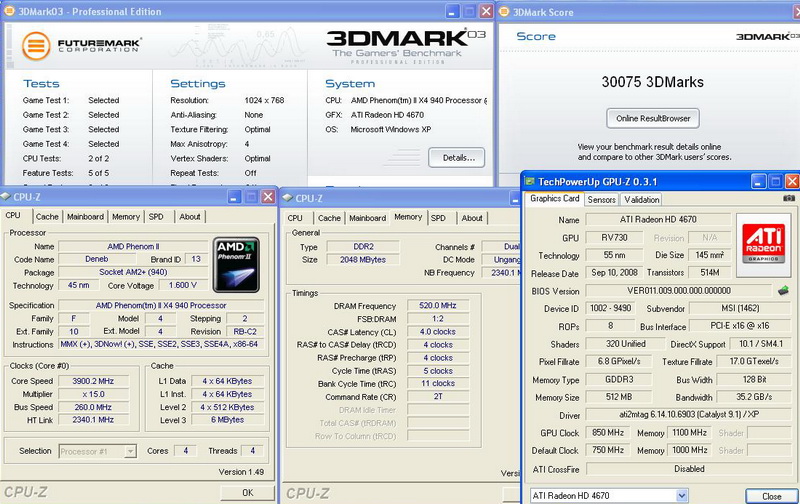Click the left CPU-Z window title icon
This screenshot has height=504, width=800.
click(6, 197)
